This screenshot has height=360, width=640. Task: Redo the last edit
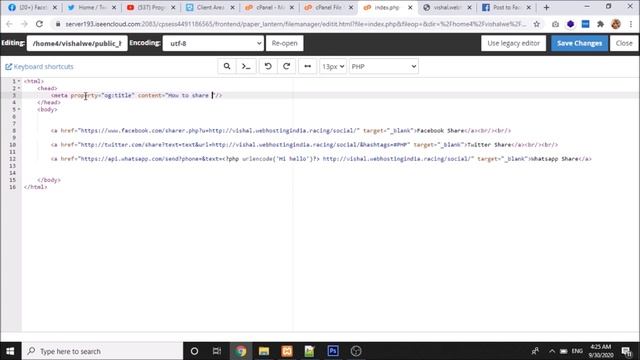coord(287,67)
